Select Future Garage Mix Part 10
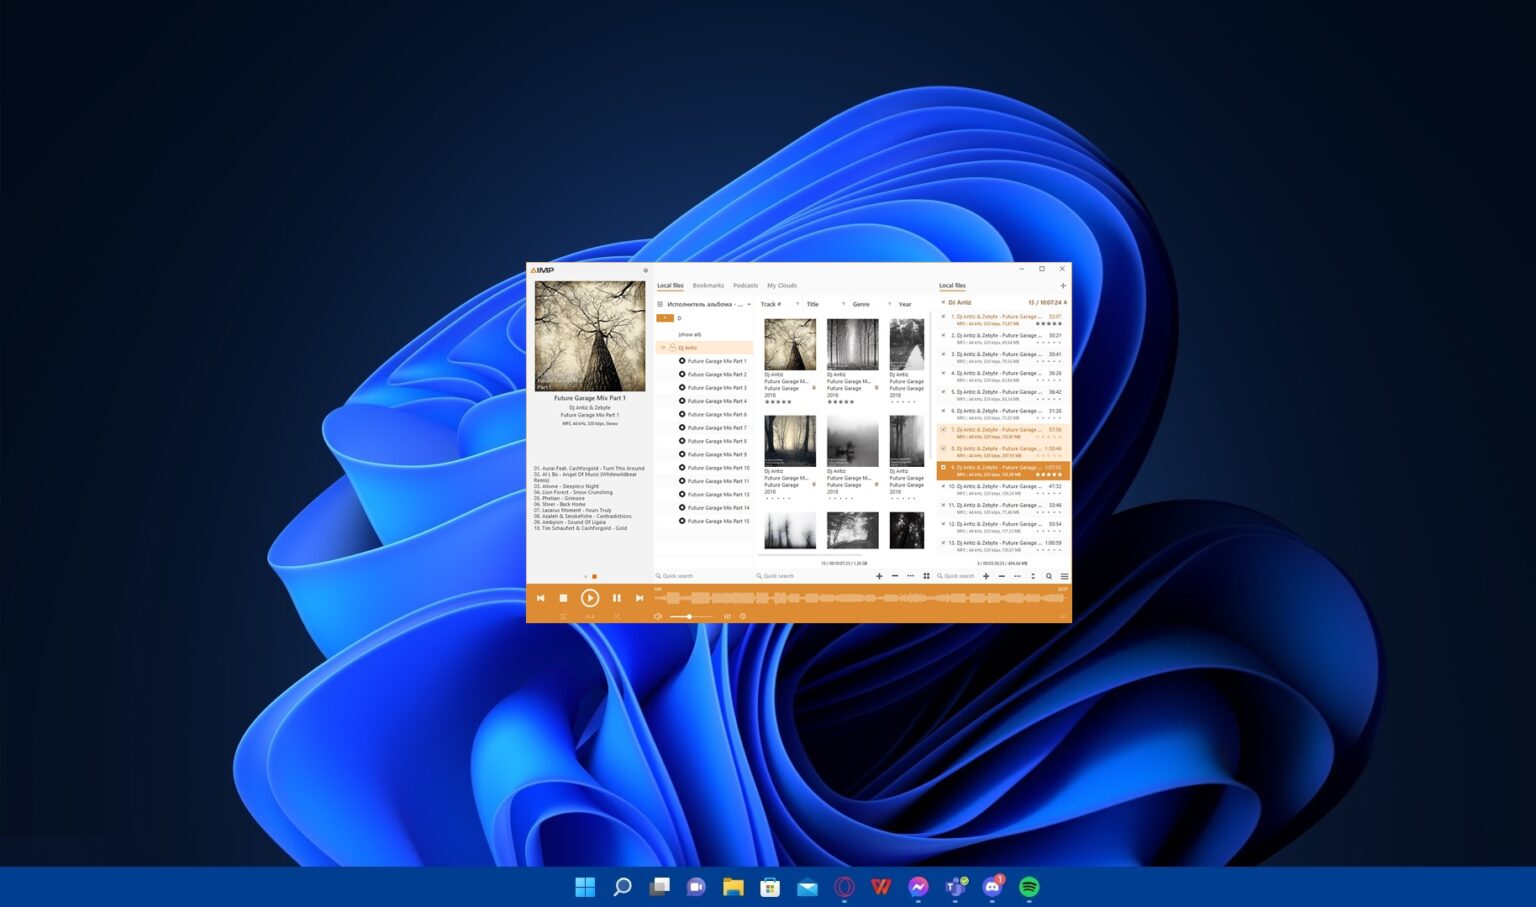 tap(718, 468)
